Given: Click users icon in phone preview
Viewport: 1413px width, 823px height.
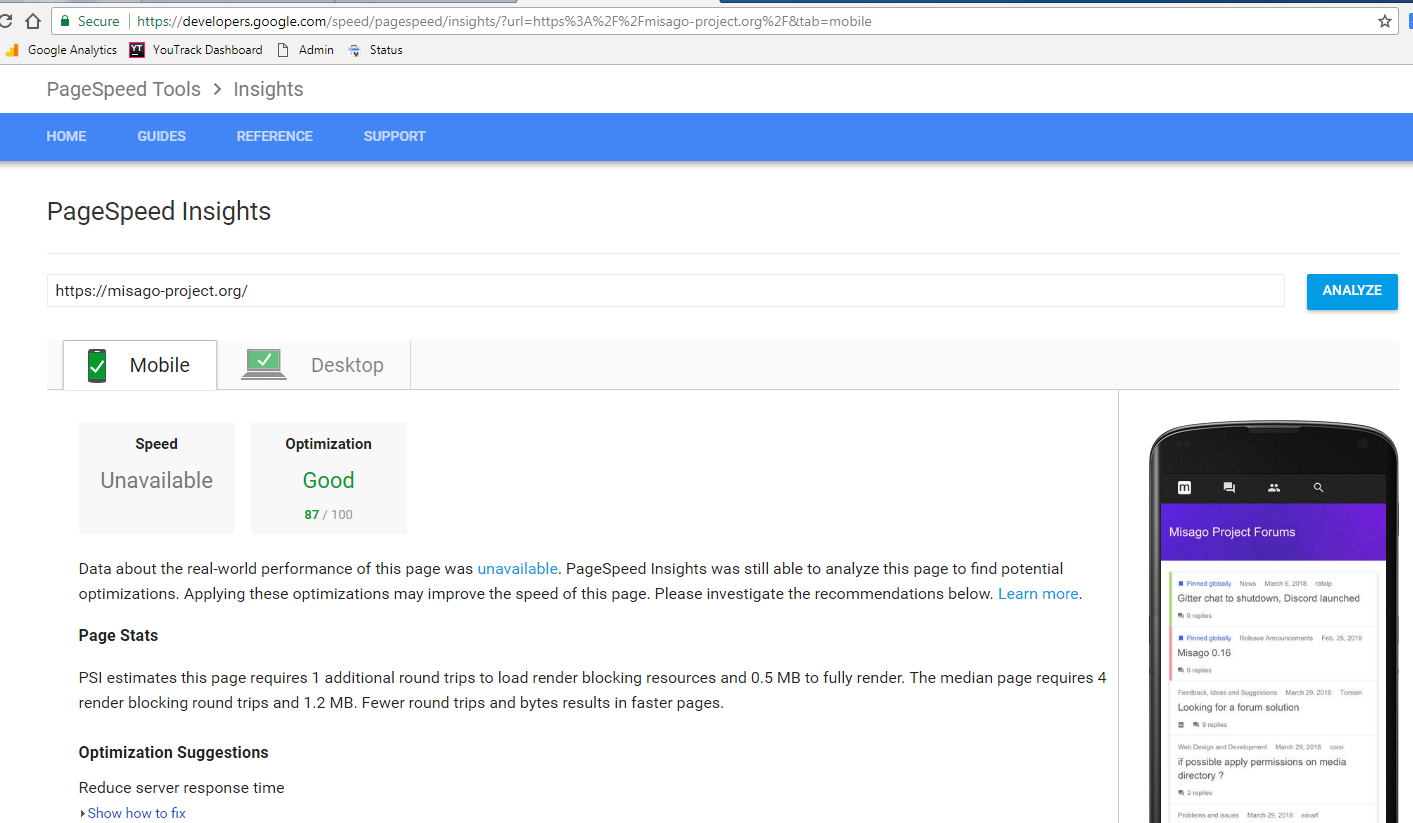Looking at the screenshot, I should (1273, 487).
